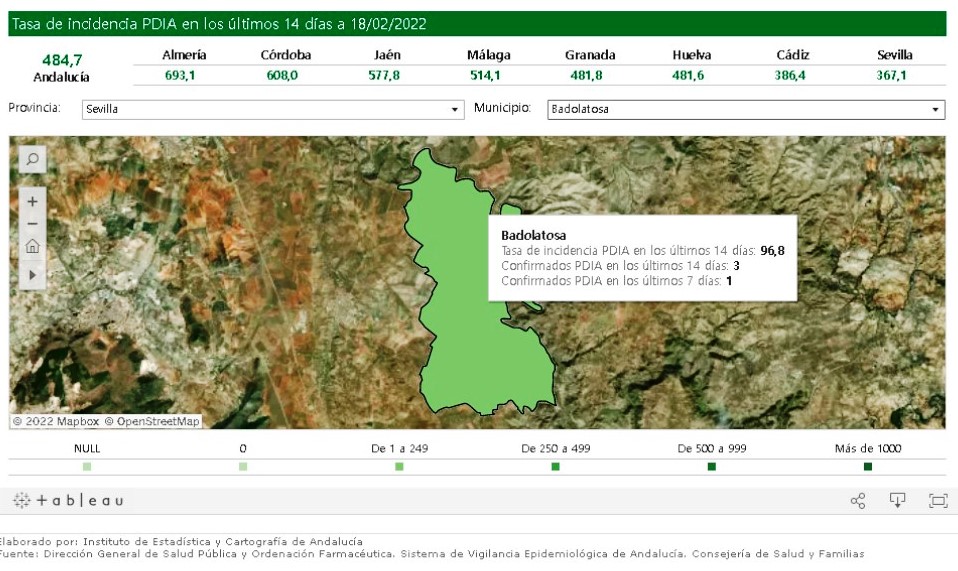The width and height of the screenshot is (958, 571).
Task: Click the OpenStreetMap attribution link
Action: tap(158, 421)
